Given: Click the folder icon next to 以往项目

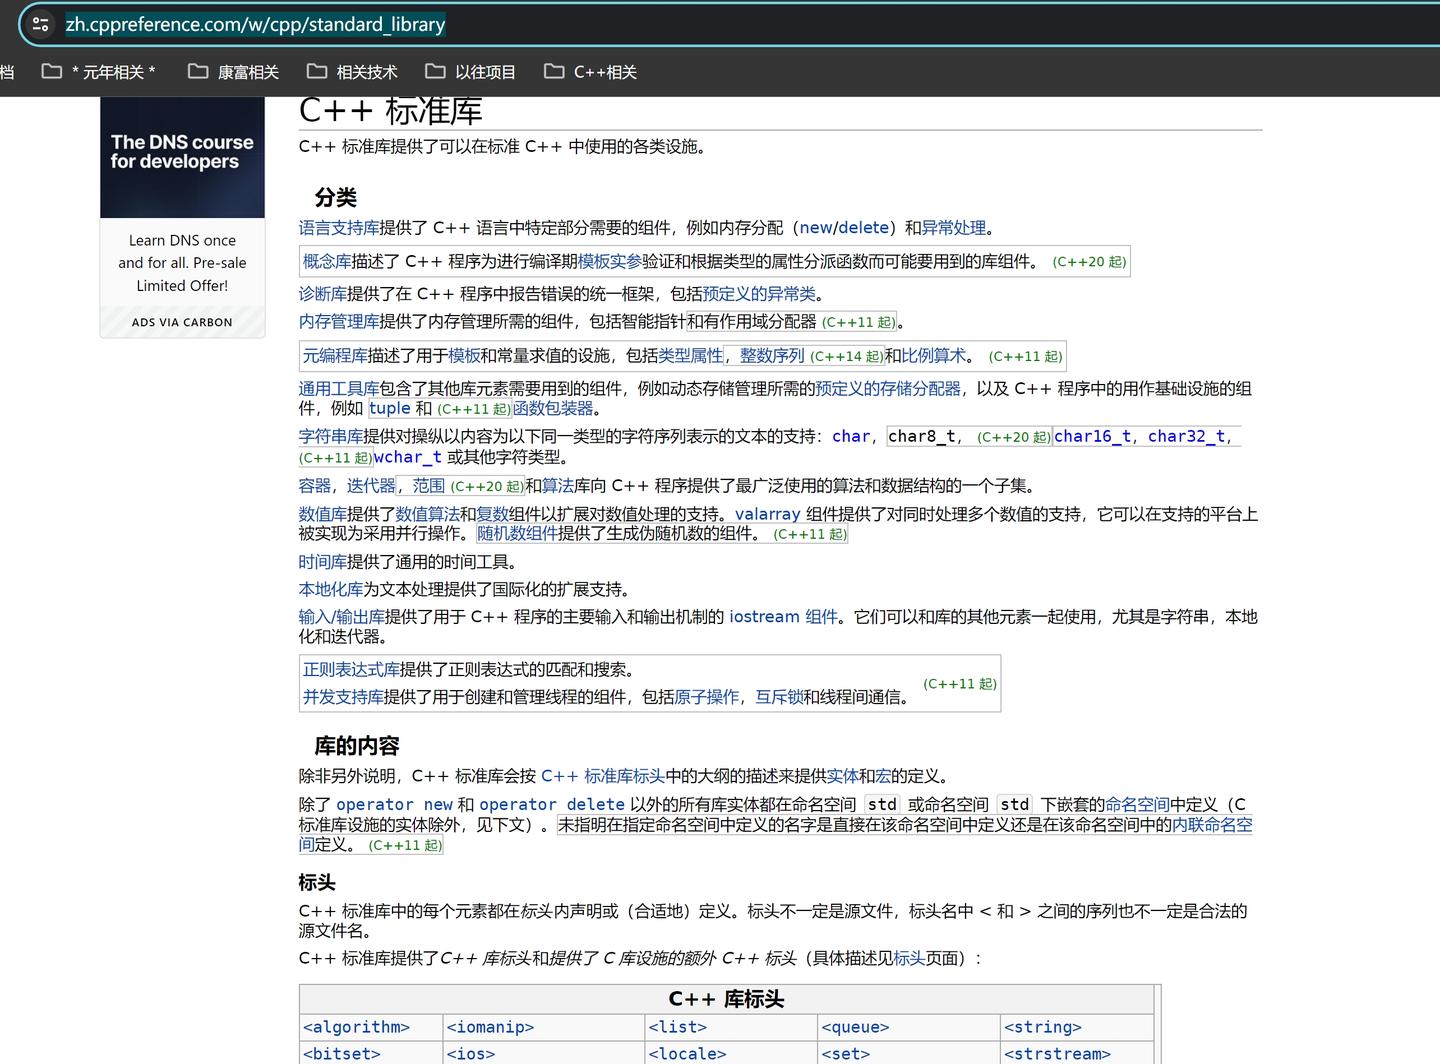Looking at the screenshot, I should (x=435, y=71).
